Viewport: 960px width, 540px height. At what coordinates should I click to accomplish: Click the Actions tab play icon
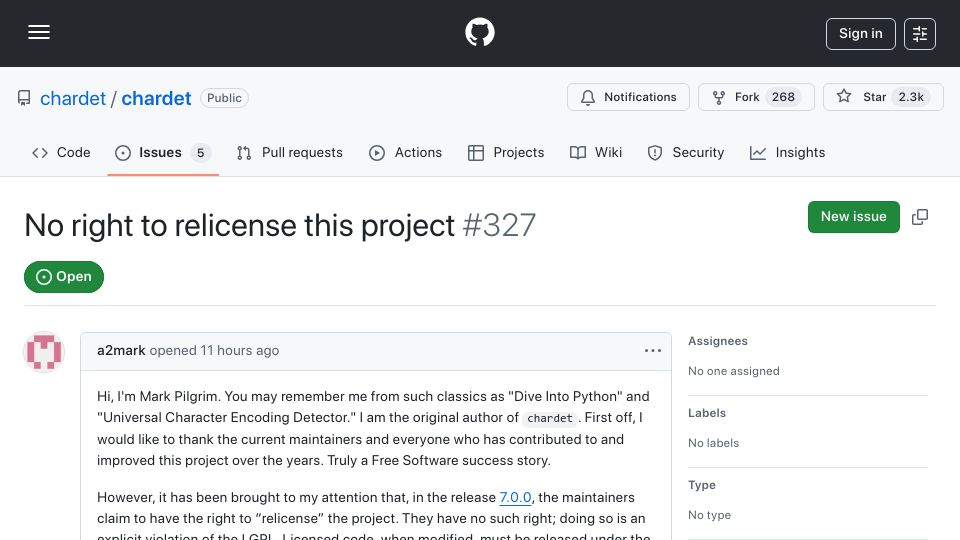click(x=377, y=153)
